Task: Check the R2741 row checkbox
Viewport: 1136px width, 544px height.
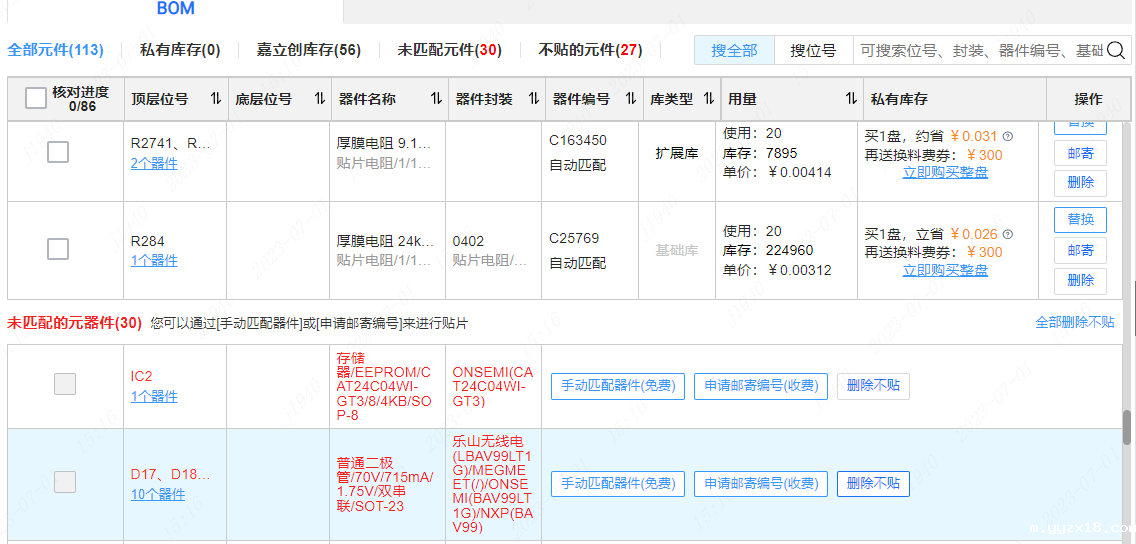Action: point(58,152)
